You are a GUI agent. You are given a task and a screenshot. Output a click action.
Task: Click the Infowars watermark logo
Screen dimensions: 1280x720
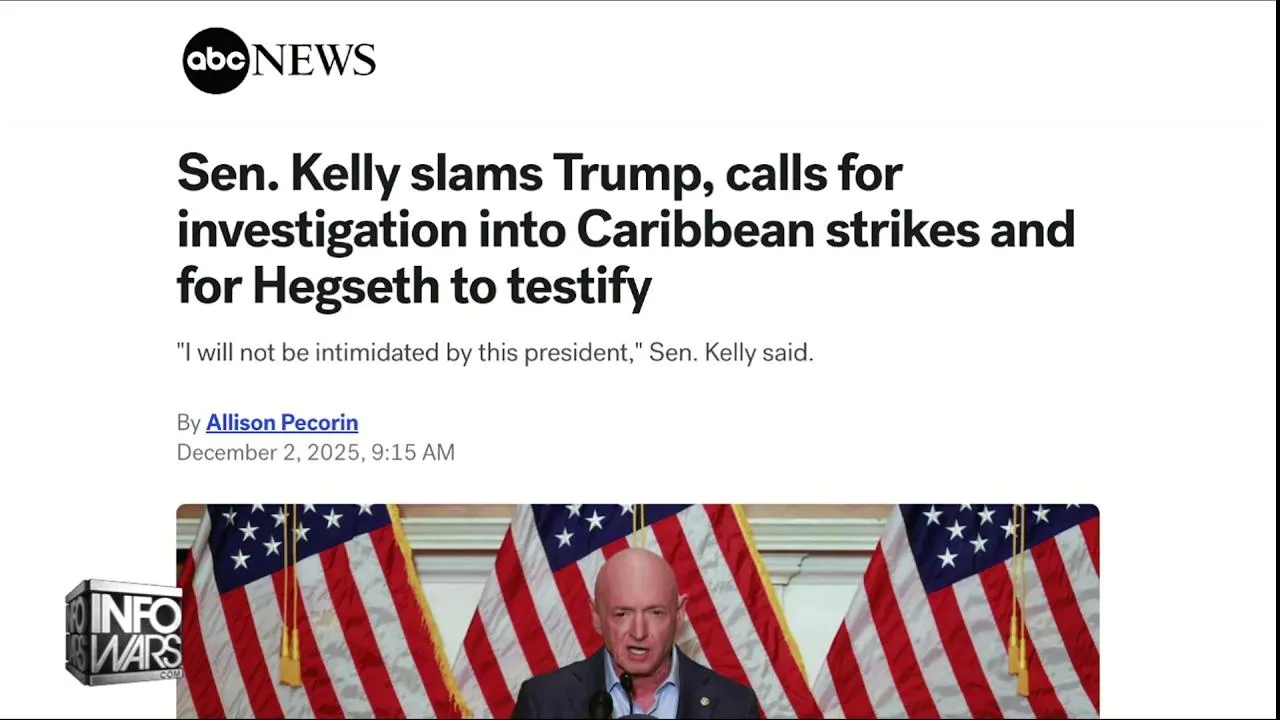click(x=124, y=632)
